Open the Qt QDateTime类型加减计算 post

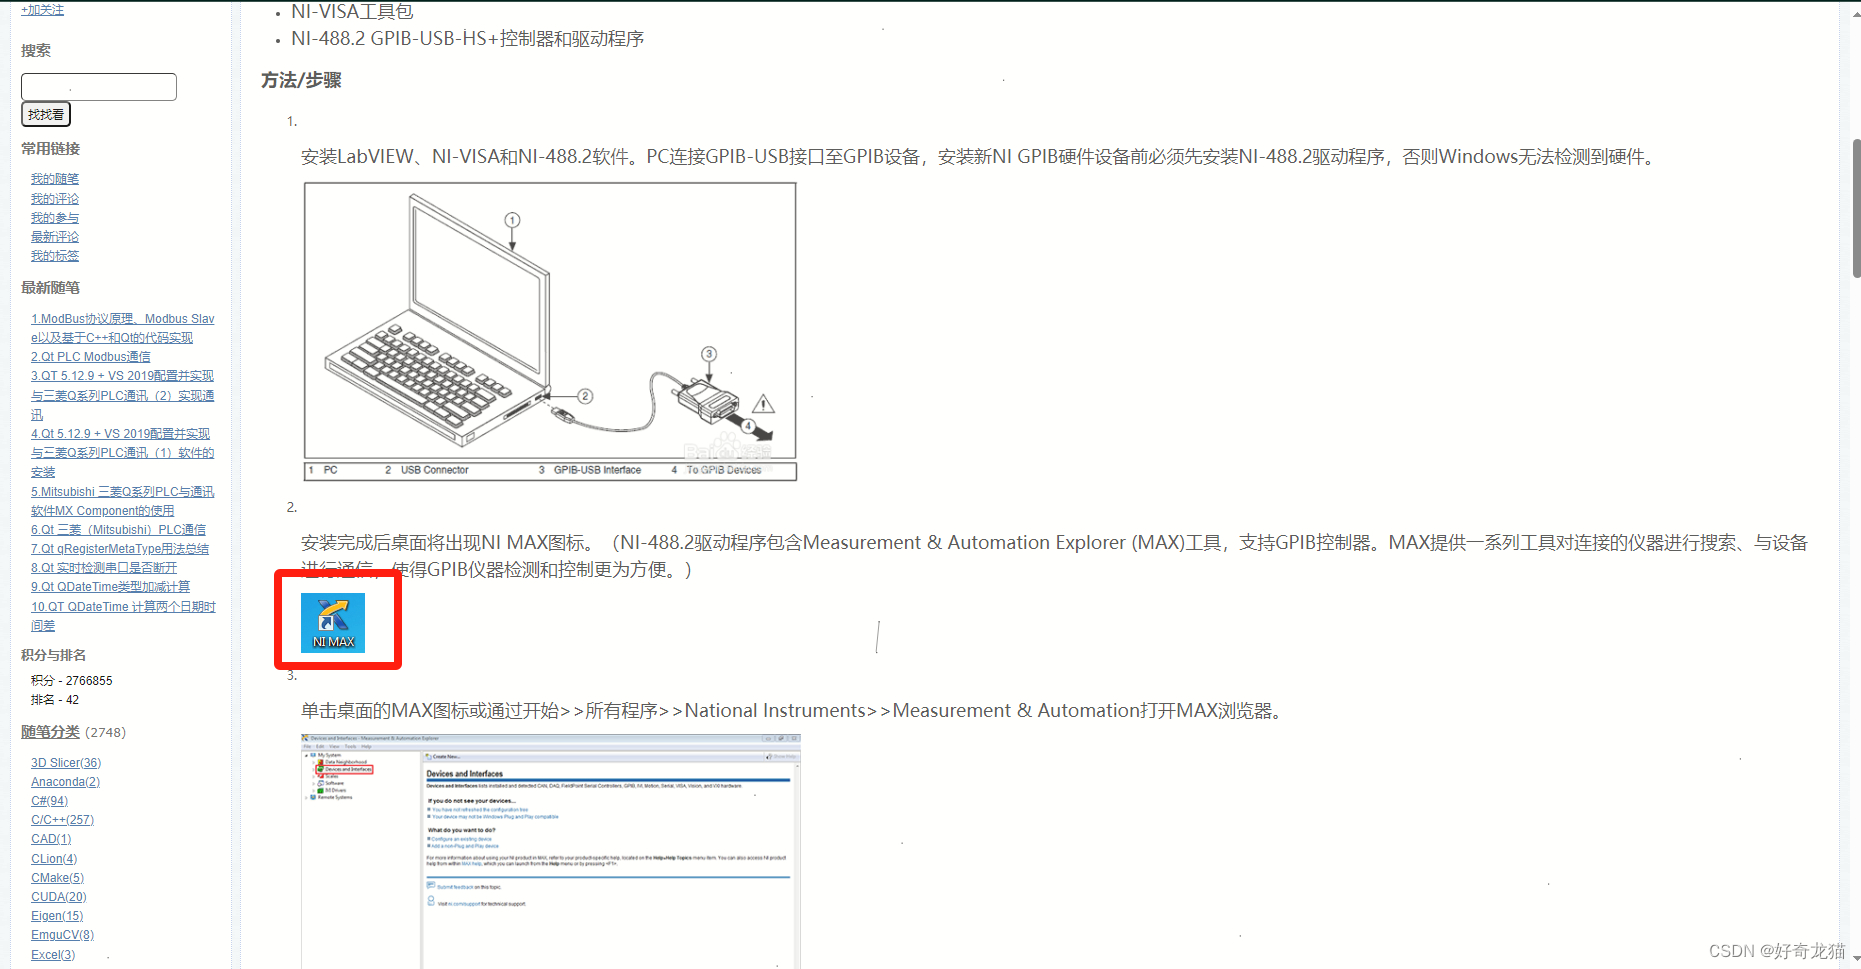pyautogui.click(x=110, y=587)
